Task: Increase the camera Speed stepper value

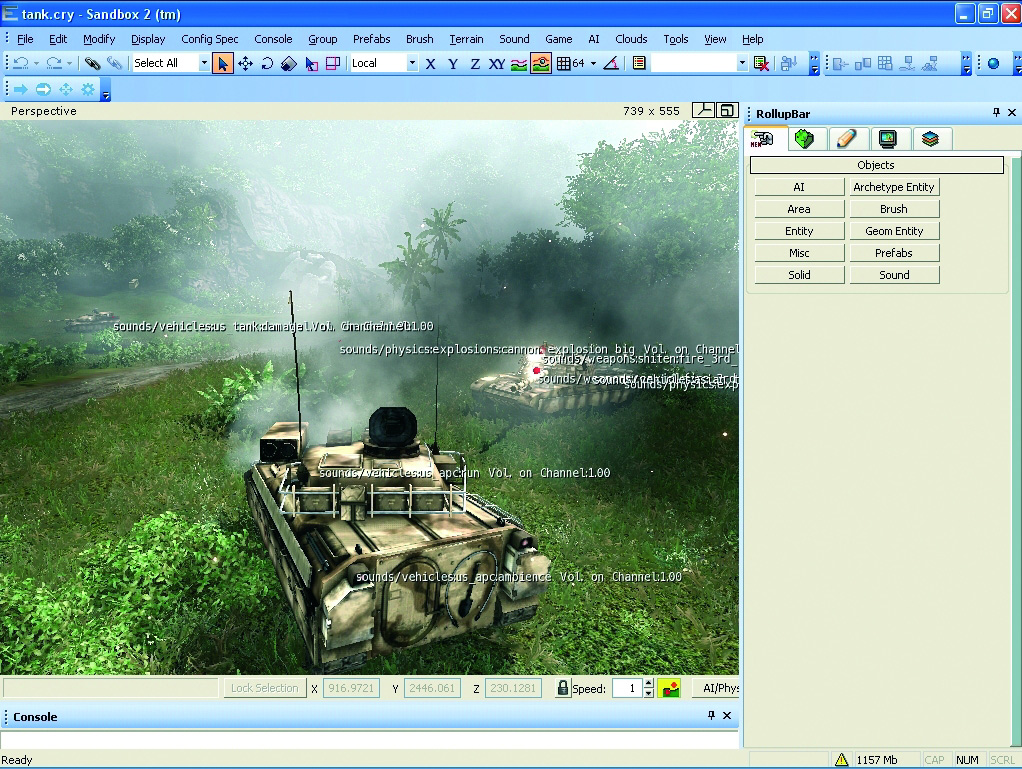Action: tap(648, 683)
